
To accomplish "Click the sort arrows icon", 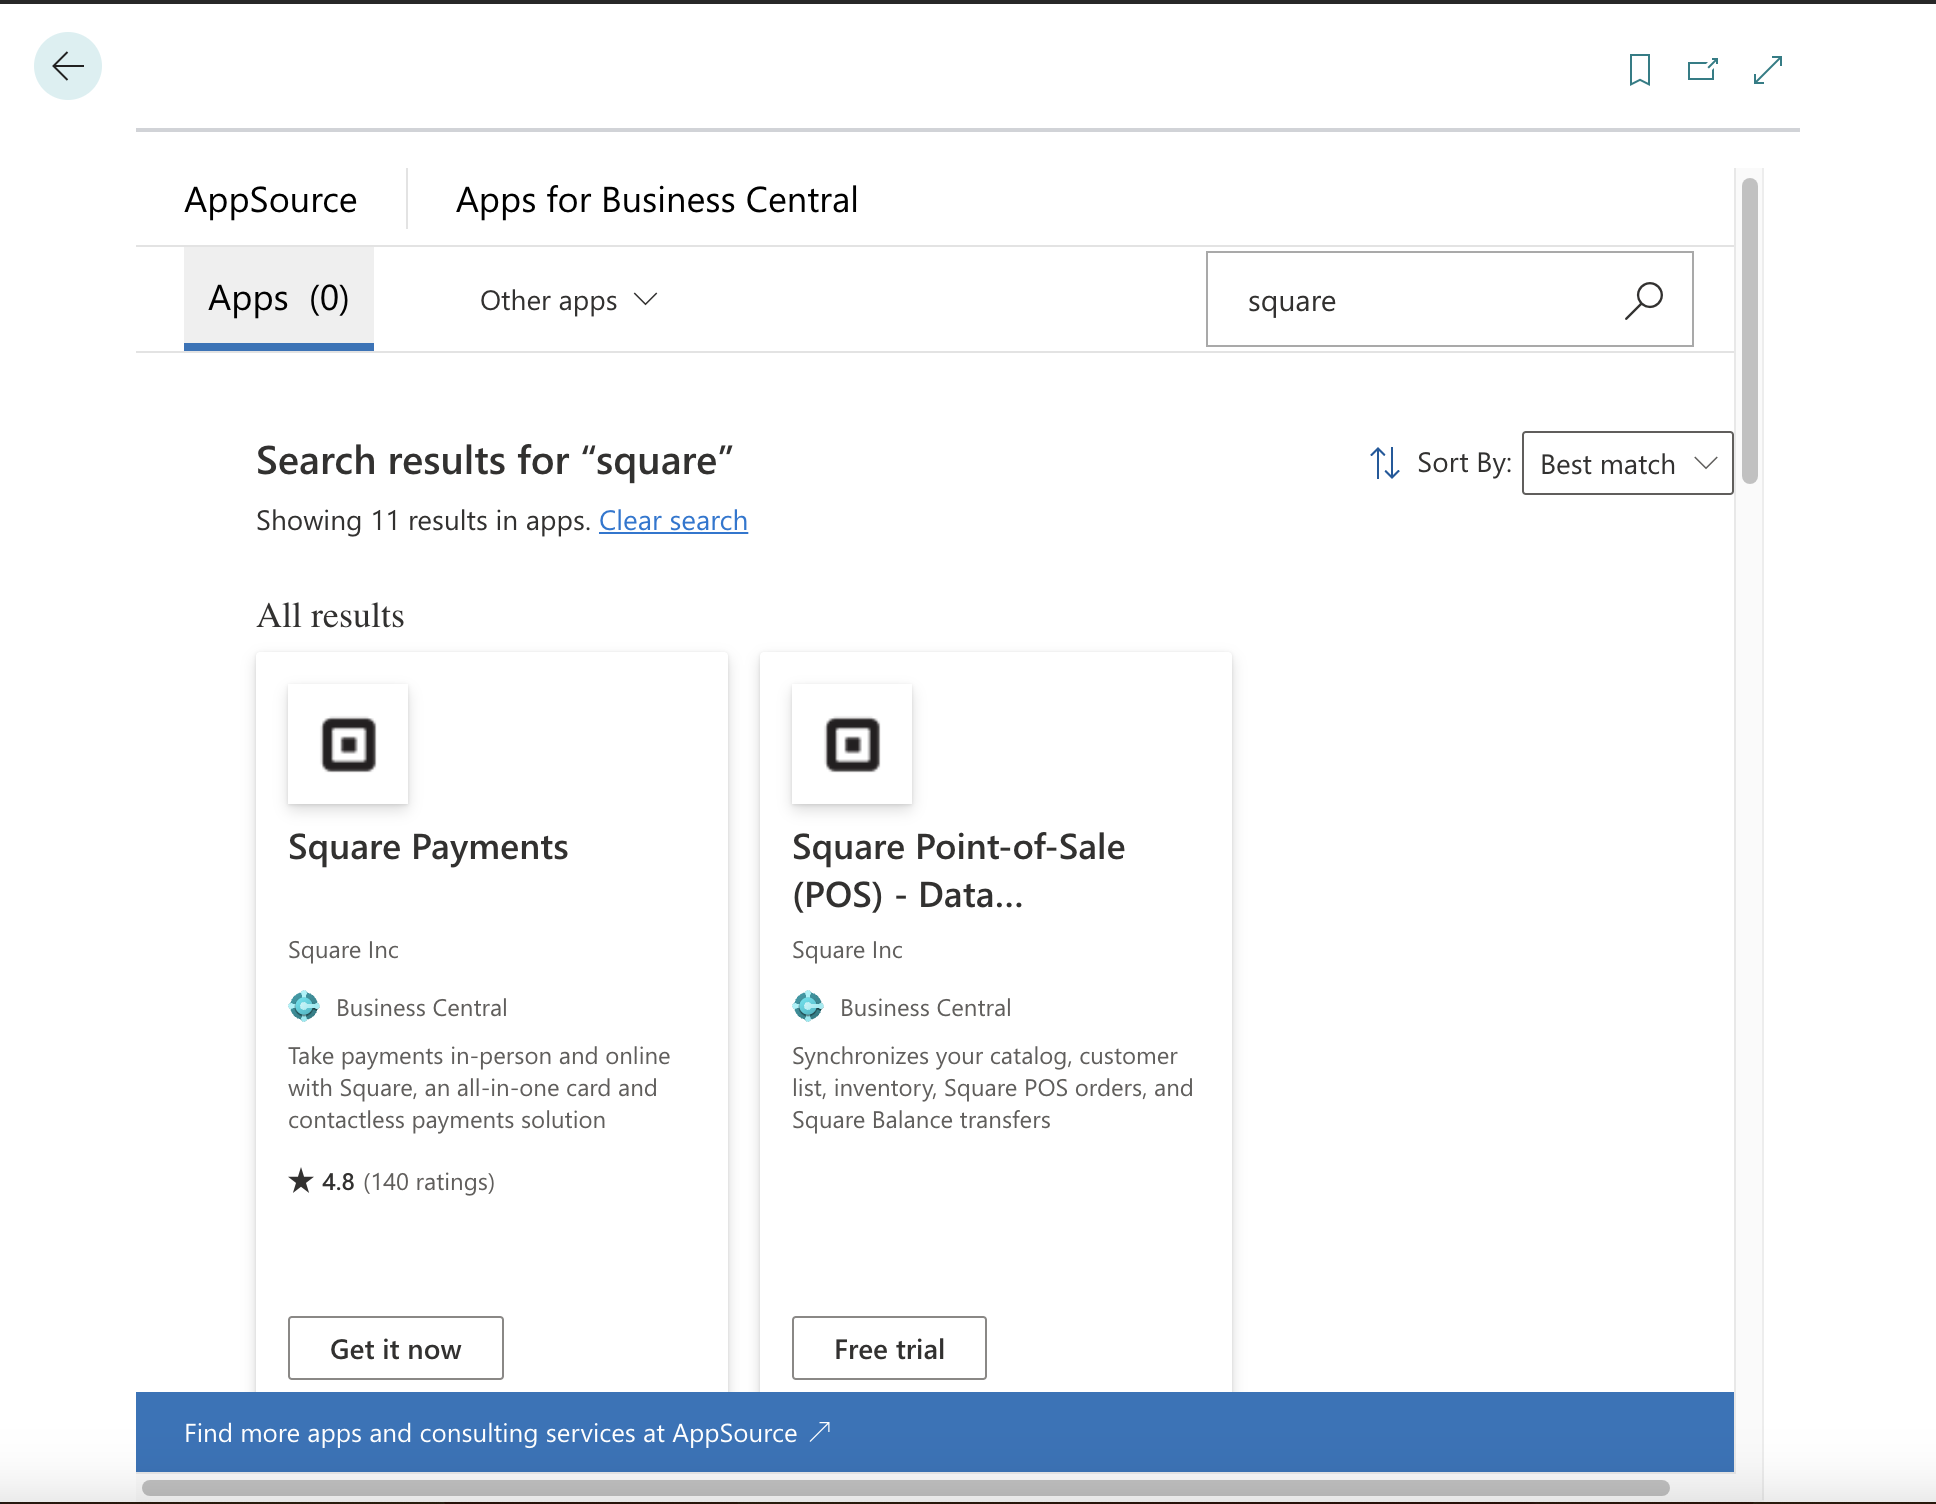I will 1384,463.
